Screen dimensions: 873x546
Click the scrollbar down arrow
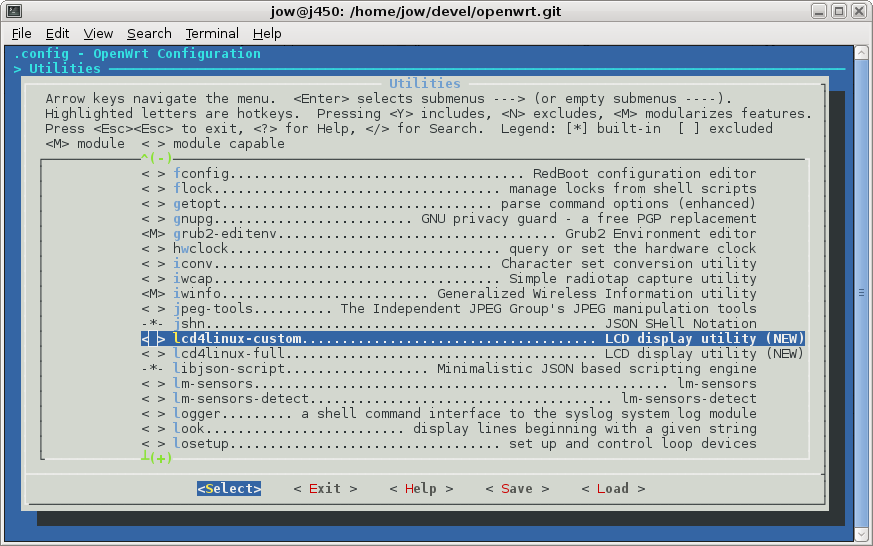tap(861, 534)
